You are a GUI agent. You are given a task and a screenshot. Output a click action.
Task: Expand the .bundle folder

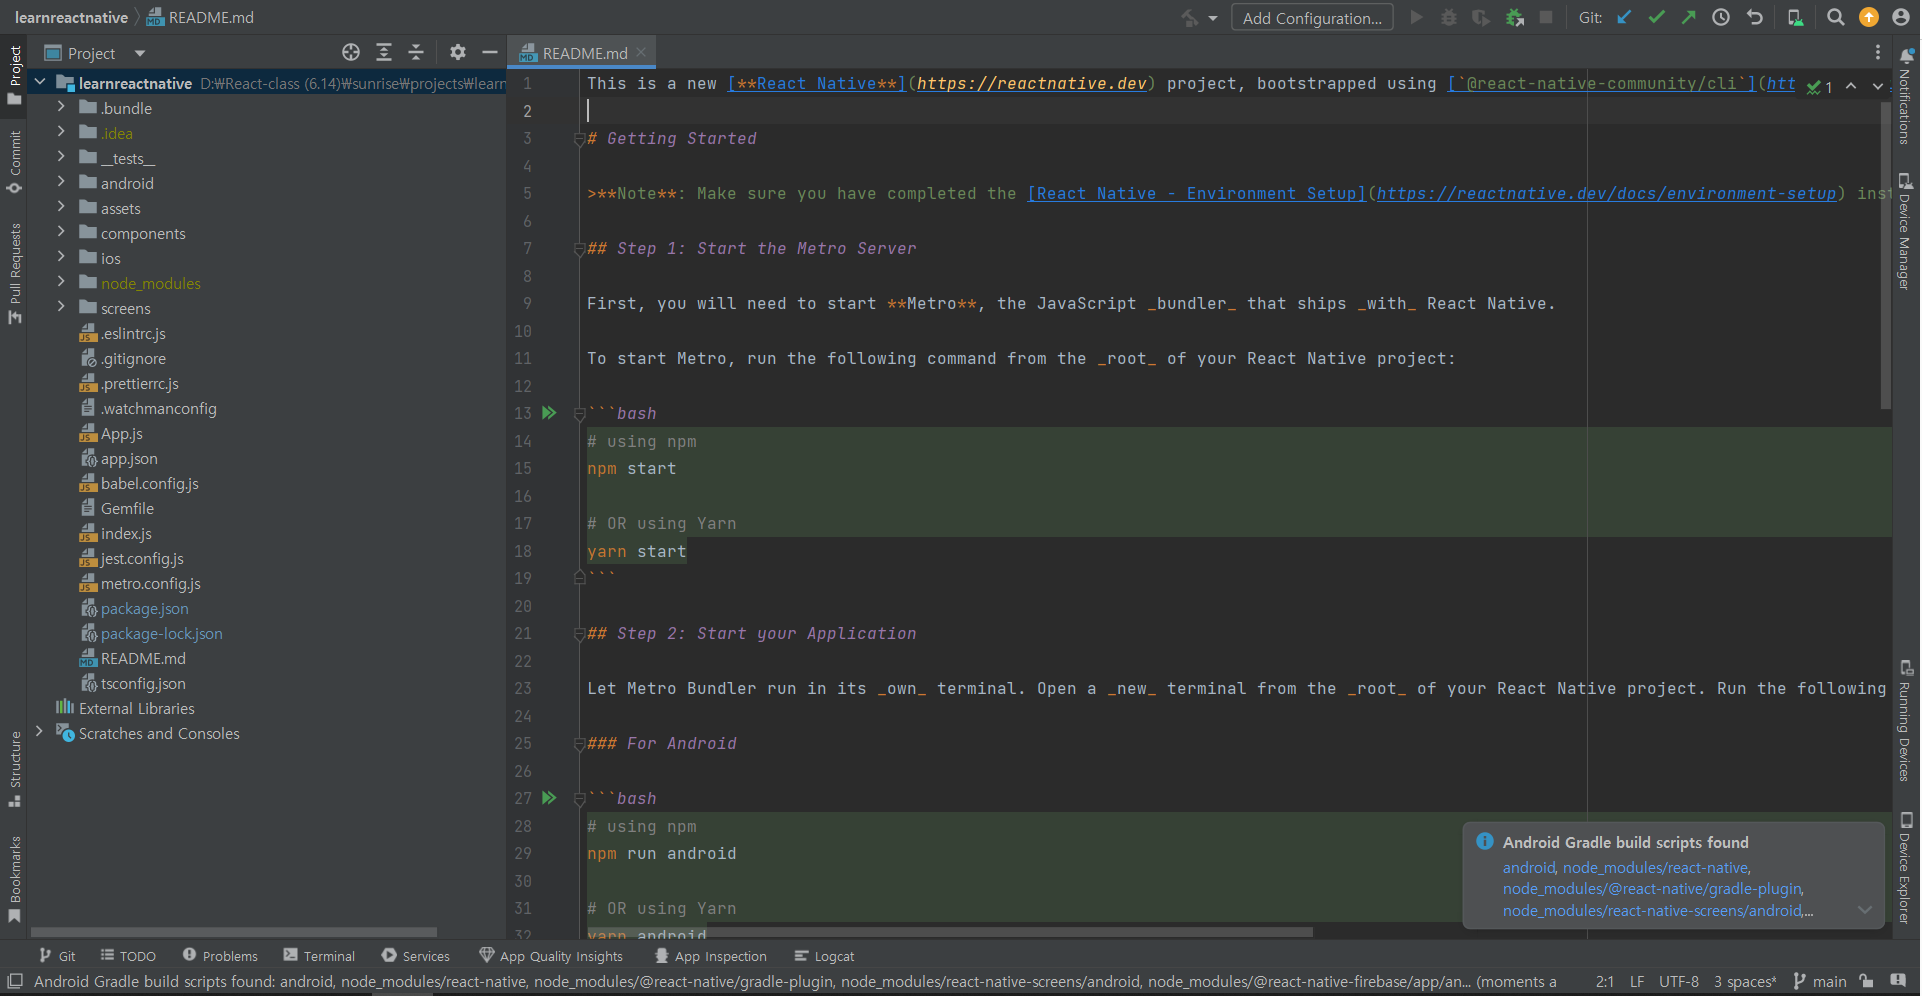61,106
